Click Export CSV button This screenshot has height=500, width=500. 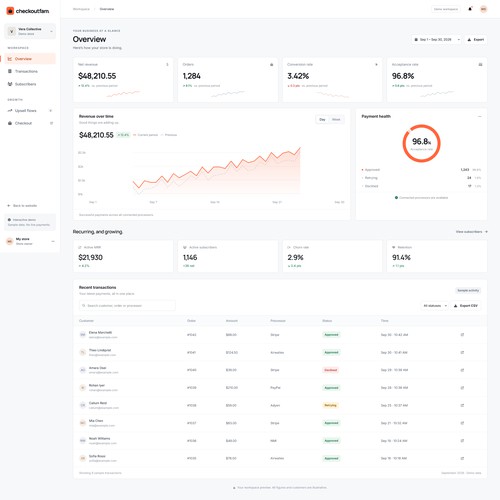466,306
